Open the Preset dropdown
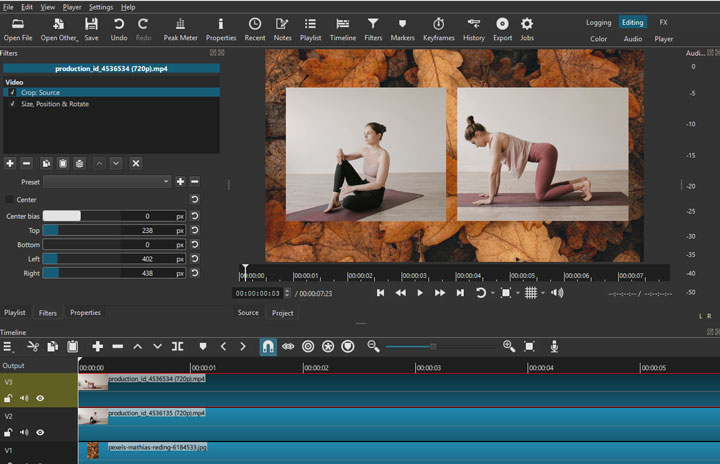The image size is (720, 464). [x=107, y=182]
